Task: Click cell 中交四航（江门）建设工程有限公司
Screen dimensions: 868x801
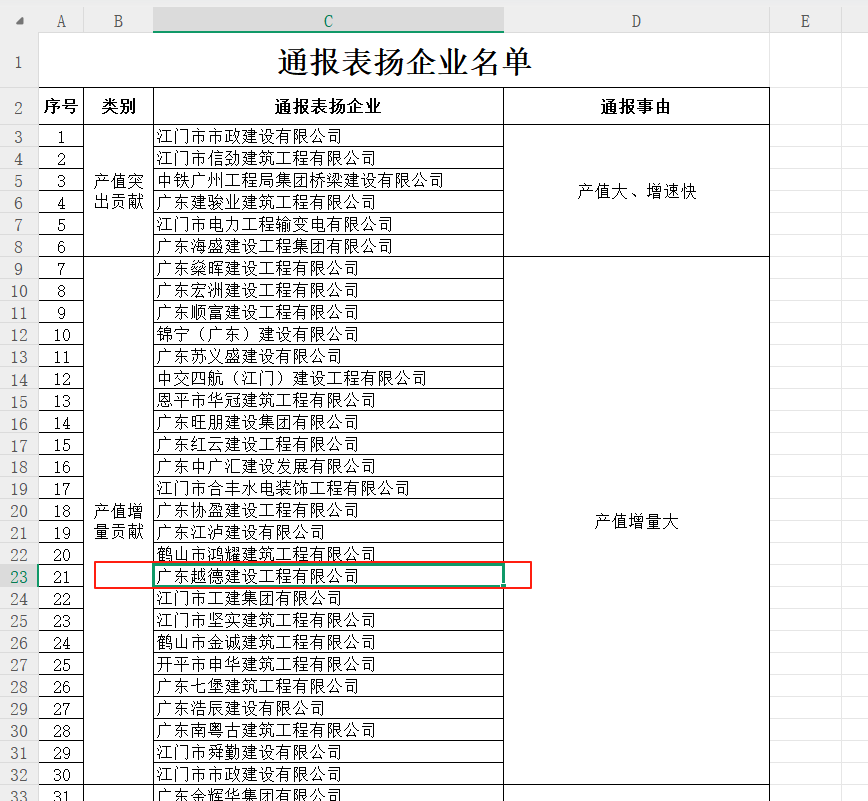Action: pyautogui.click(x=328, y=378)
